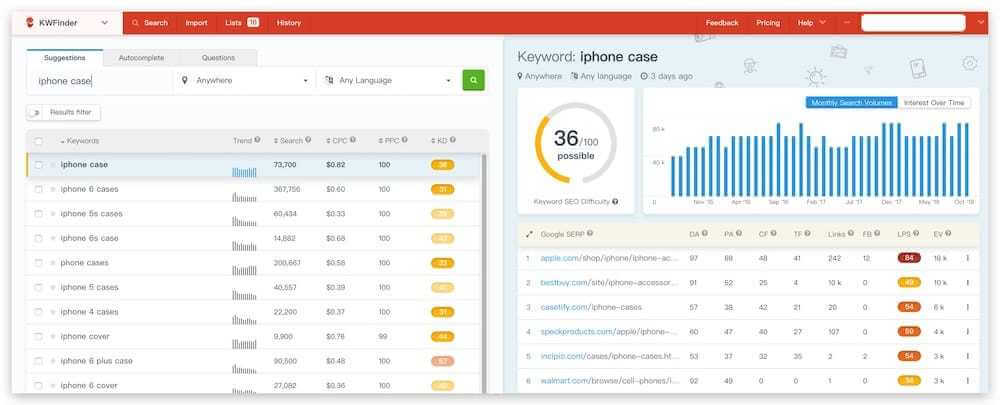Open three-dot menu for bestbuy.com result
Image resolution: width=1000 pixels, height=405 pixels.
(967, 283)
